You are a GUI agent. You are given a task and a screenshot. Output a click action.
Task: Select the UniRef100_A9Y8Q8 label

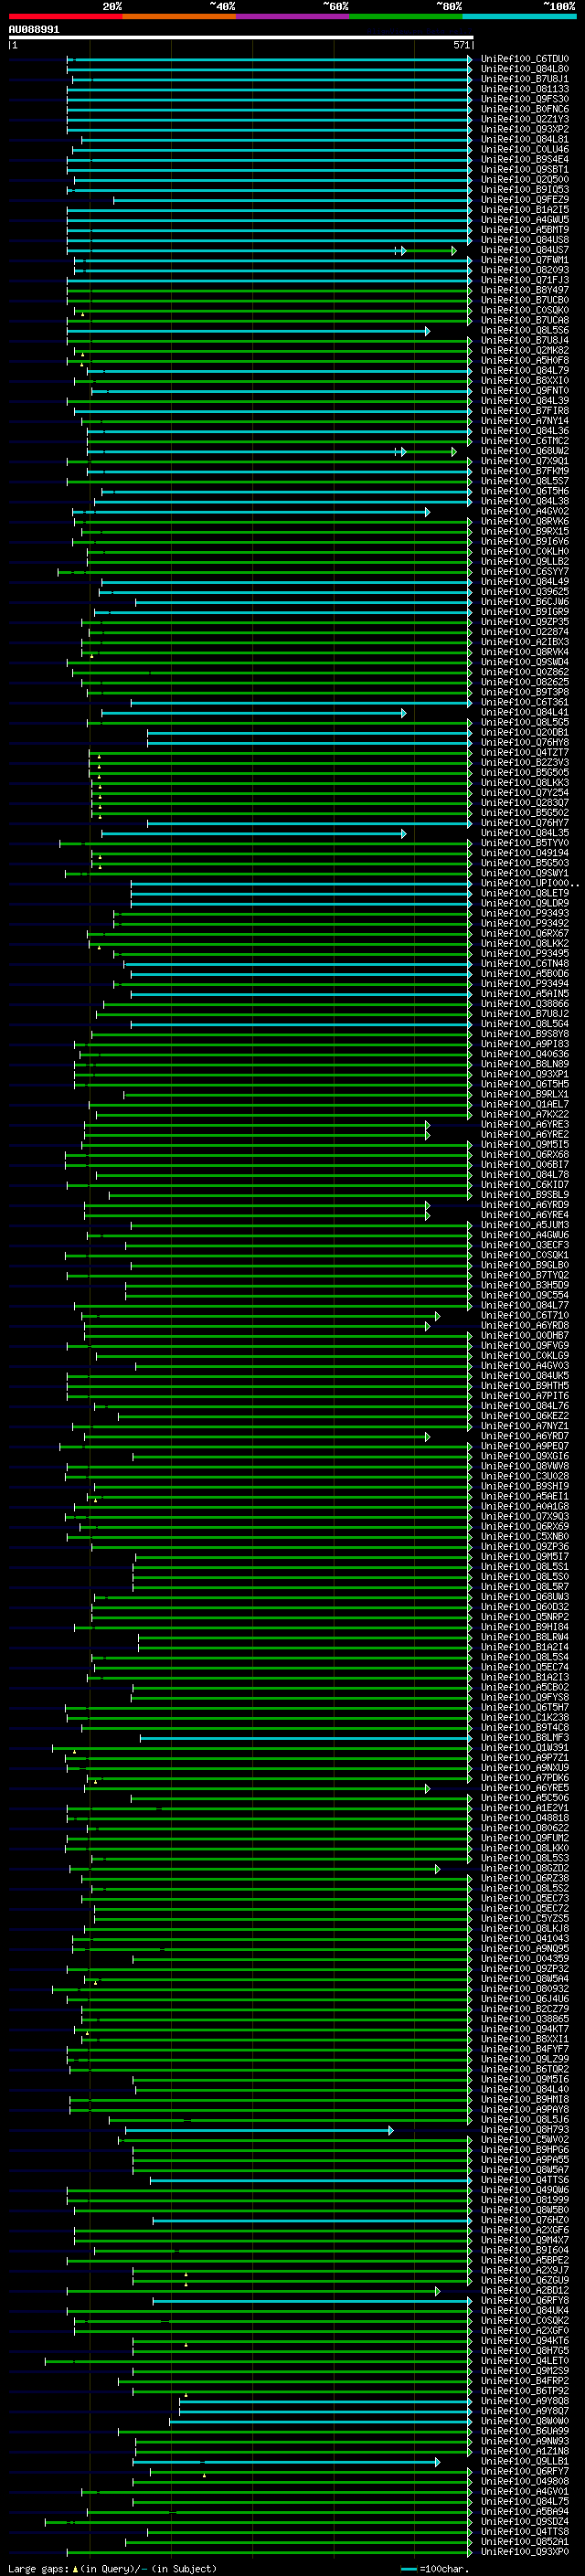[x=524, y=2401]
